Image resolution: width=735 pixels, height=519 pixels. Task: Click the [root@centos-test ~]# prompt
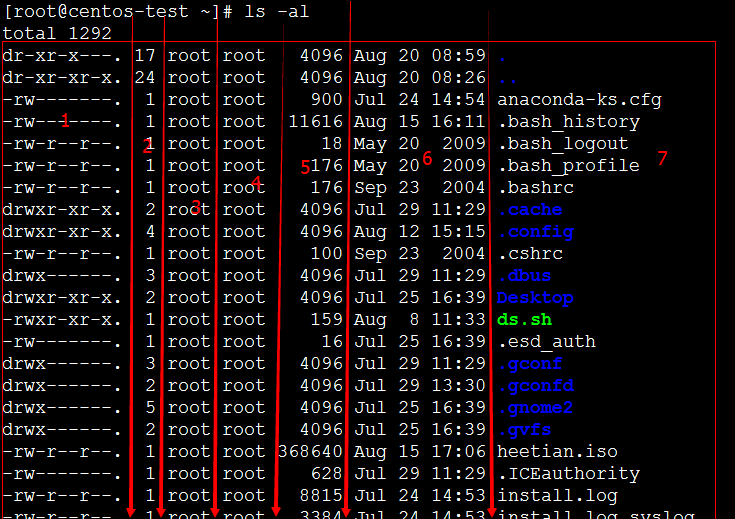118,12
